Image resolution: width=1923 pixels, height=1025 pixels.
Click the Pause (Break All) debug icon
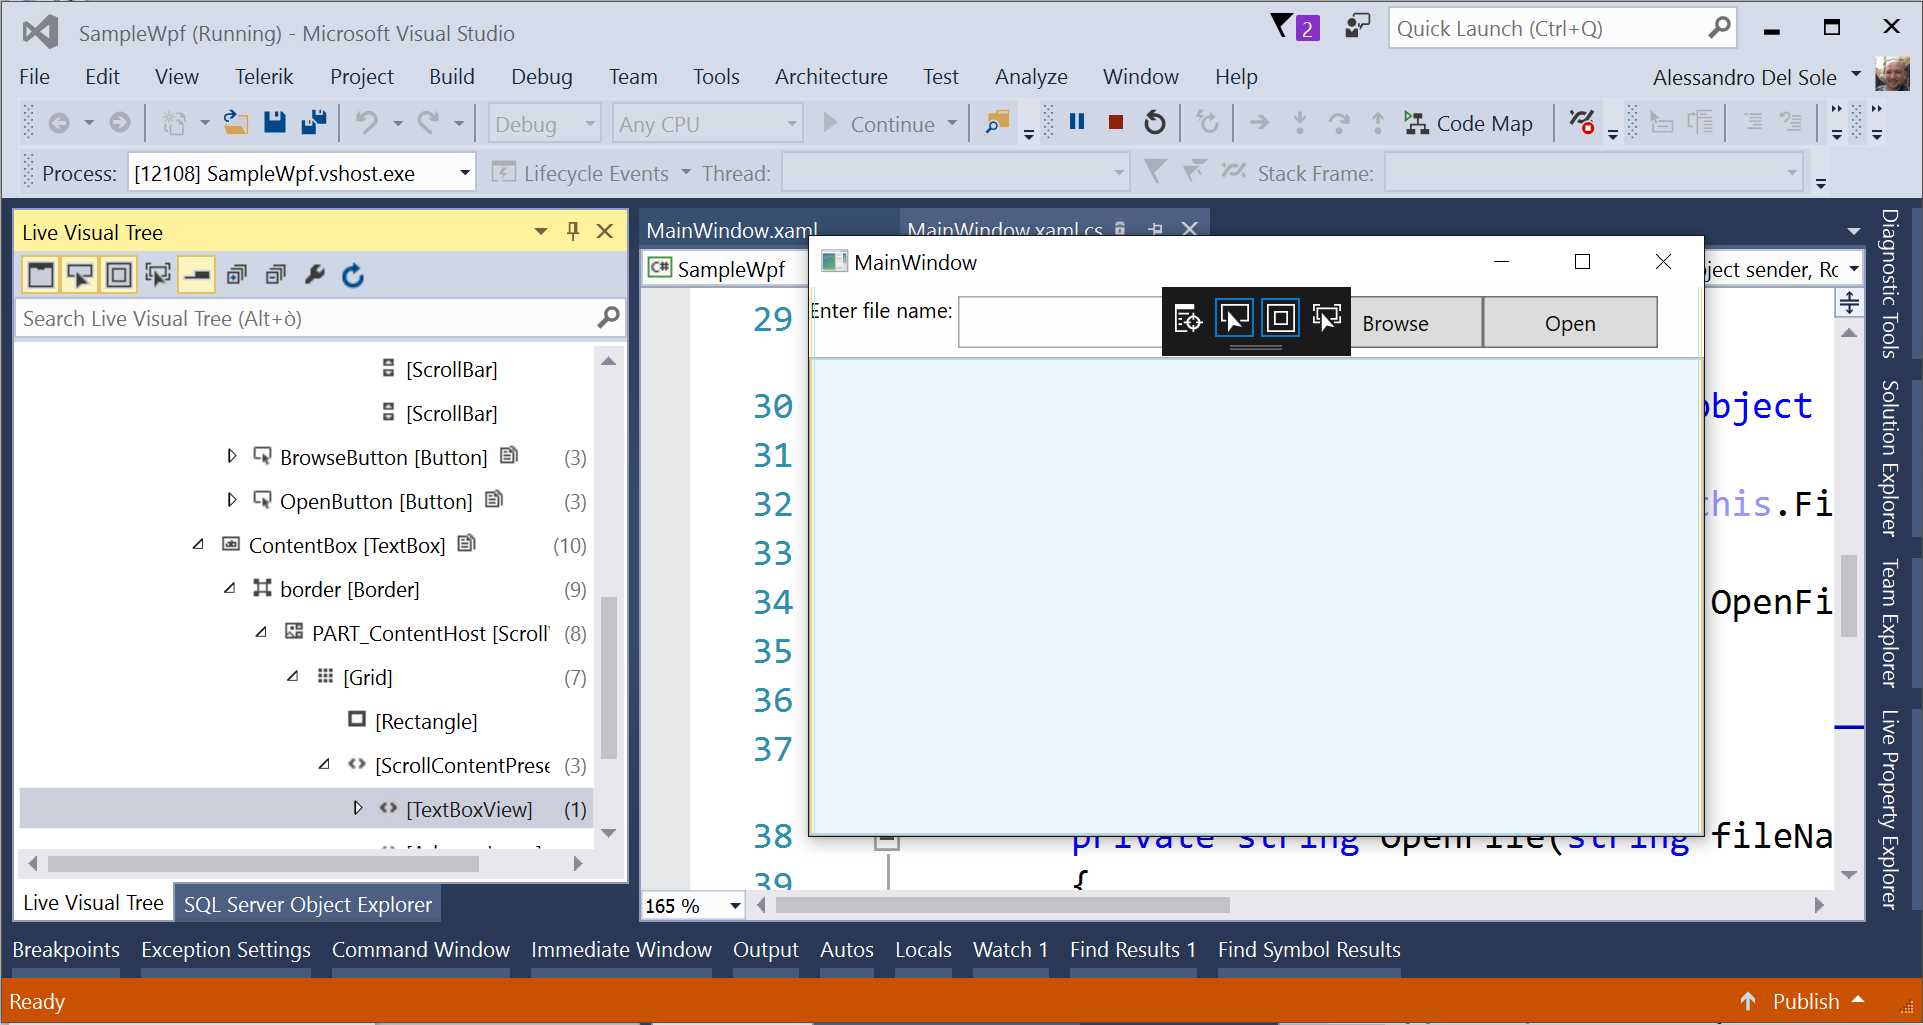coord(1077,122)
